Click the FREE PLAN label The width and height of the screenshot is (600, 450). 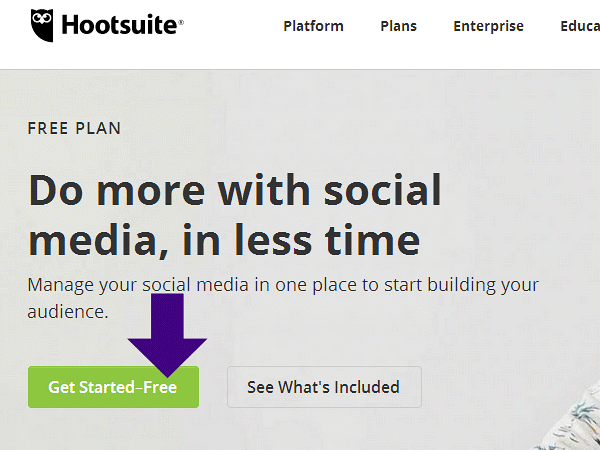click(74, 129)
